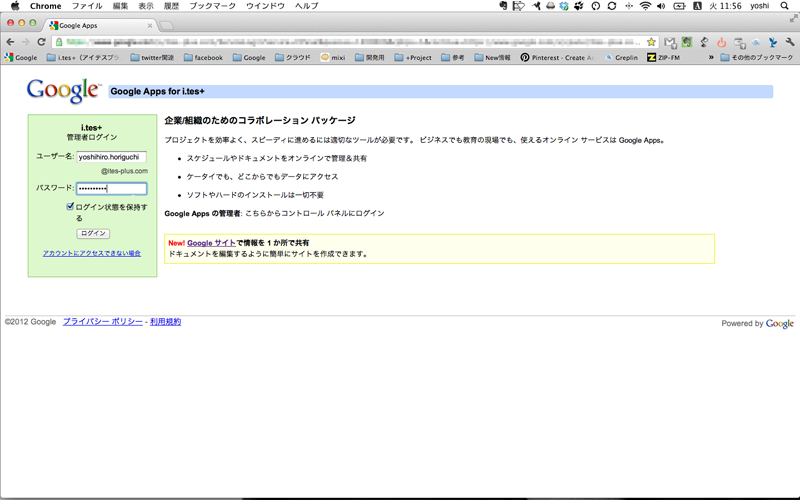Open the i.tes+ bookmark folder

83,58
